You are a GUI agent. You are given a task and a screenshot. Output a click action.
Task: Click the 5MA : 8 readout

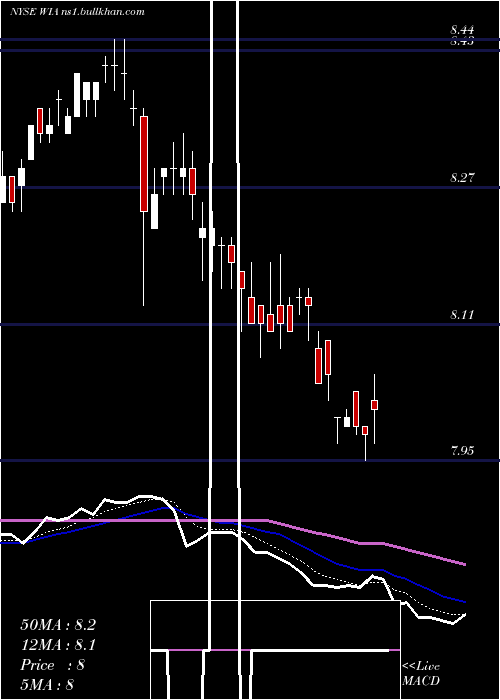47,685
